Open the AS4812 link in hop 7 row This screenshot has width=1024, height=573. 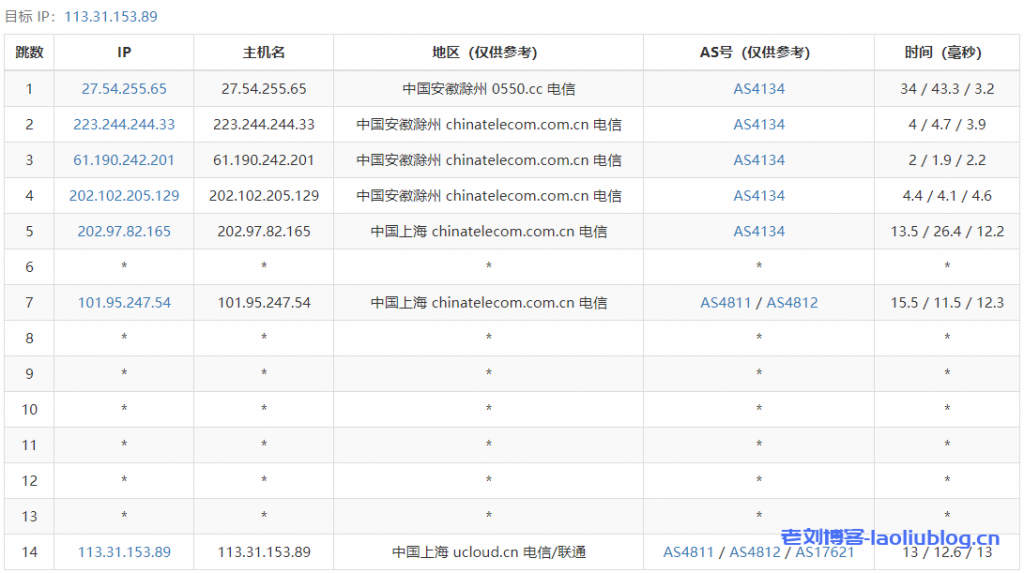792,302
